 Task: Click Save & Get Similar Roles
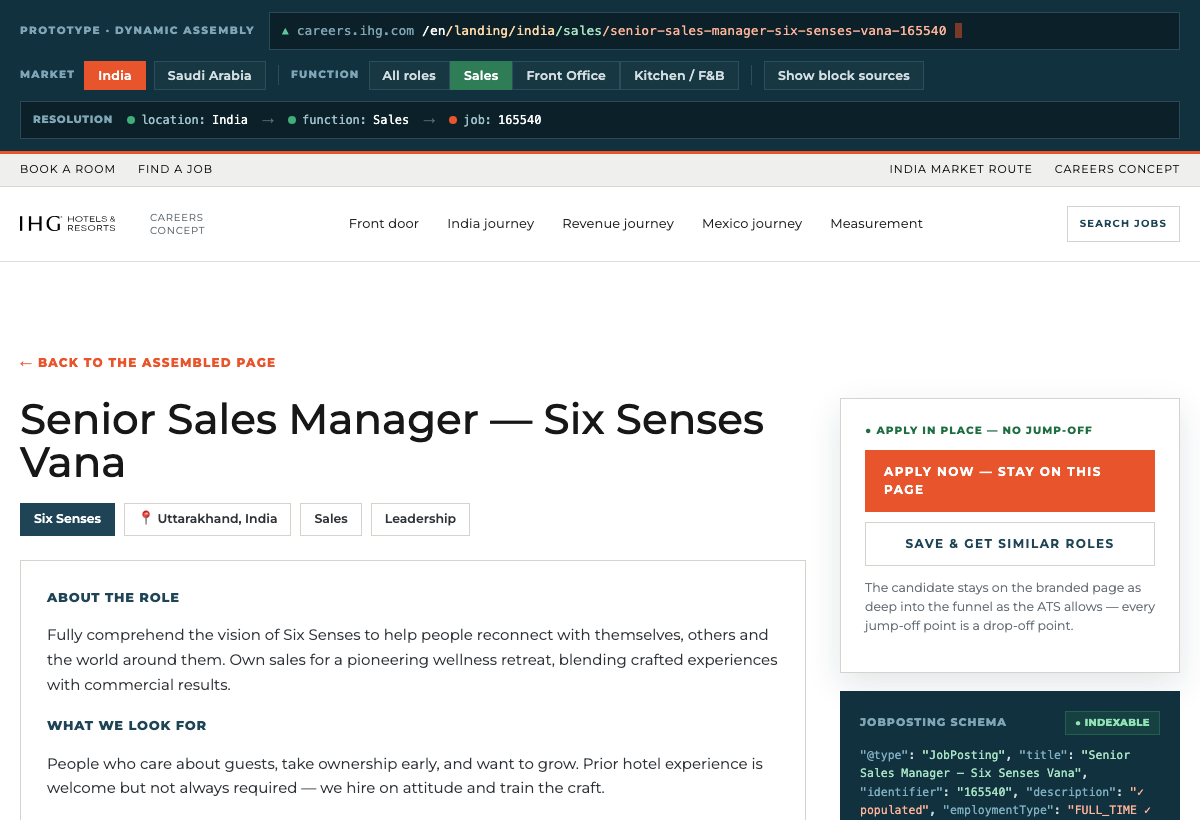[1010, 544]
